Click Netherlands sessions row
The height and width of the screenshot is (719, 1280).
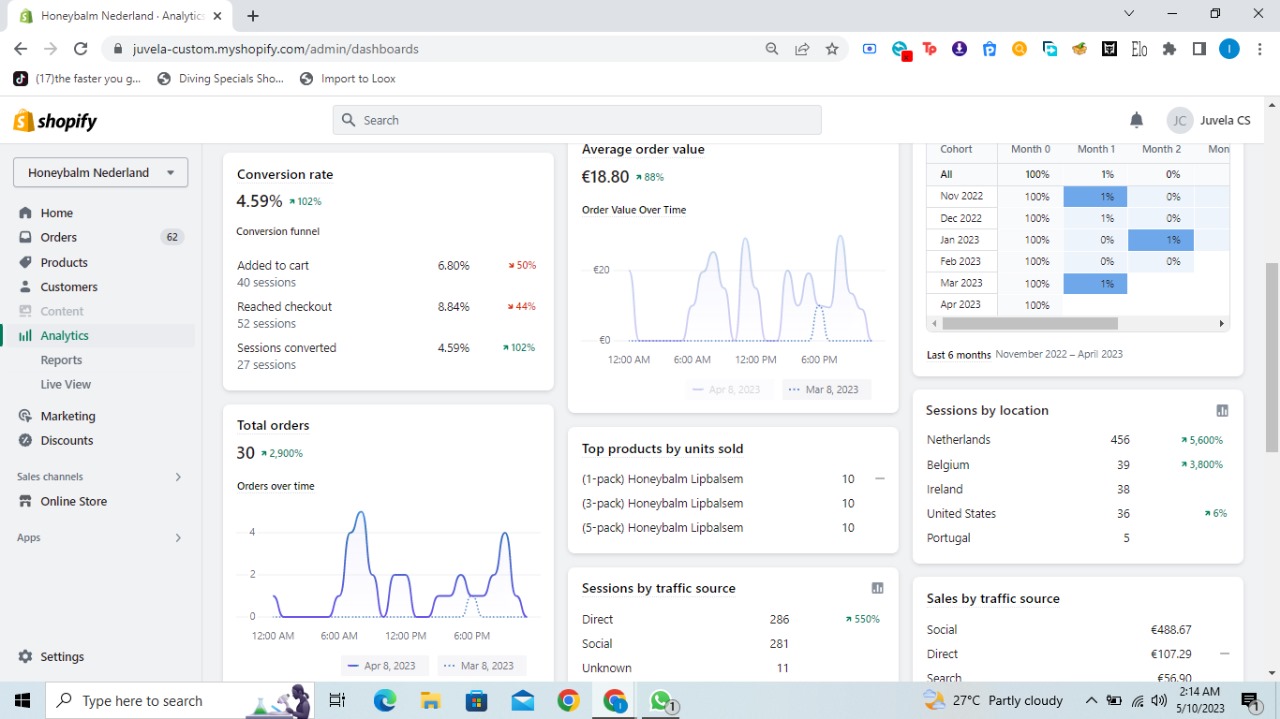[1076, 440]
